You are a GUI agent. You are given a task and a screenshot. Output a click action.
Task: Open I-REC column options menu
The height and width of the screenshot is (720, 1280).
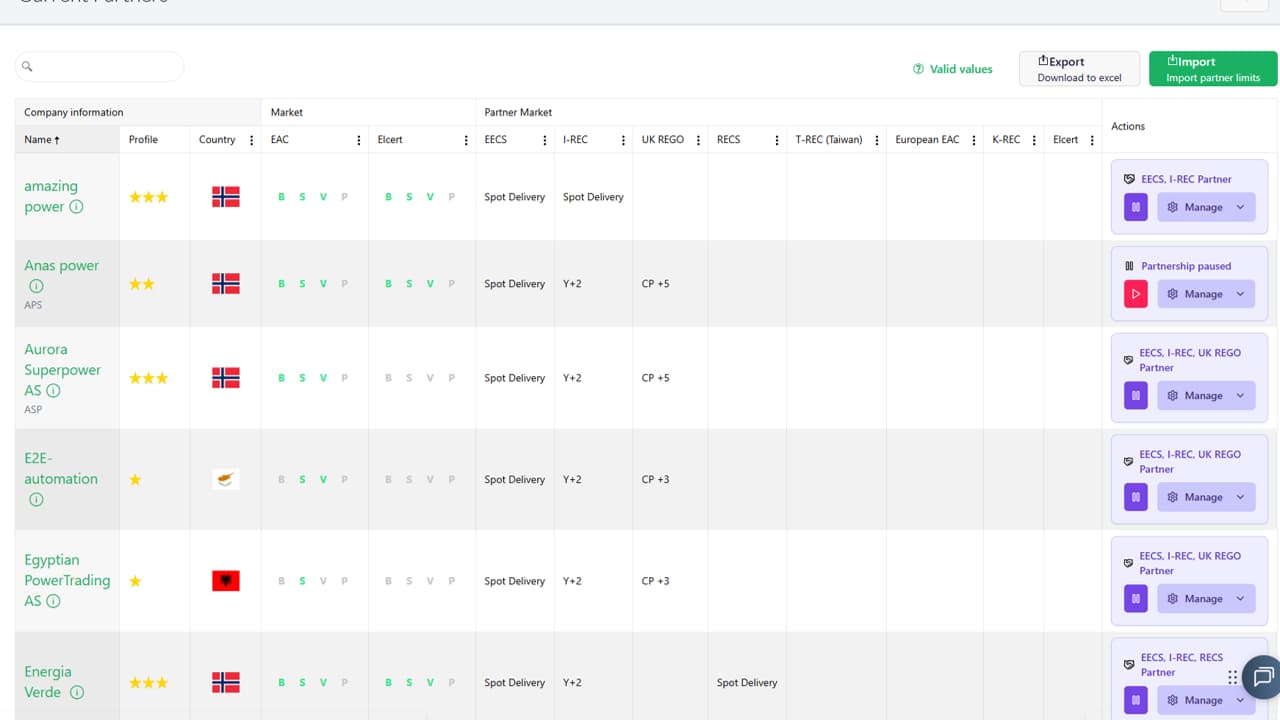[623, 140]
